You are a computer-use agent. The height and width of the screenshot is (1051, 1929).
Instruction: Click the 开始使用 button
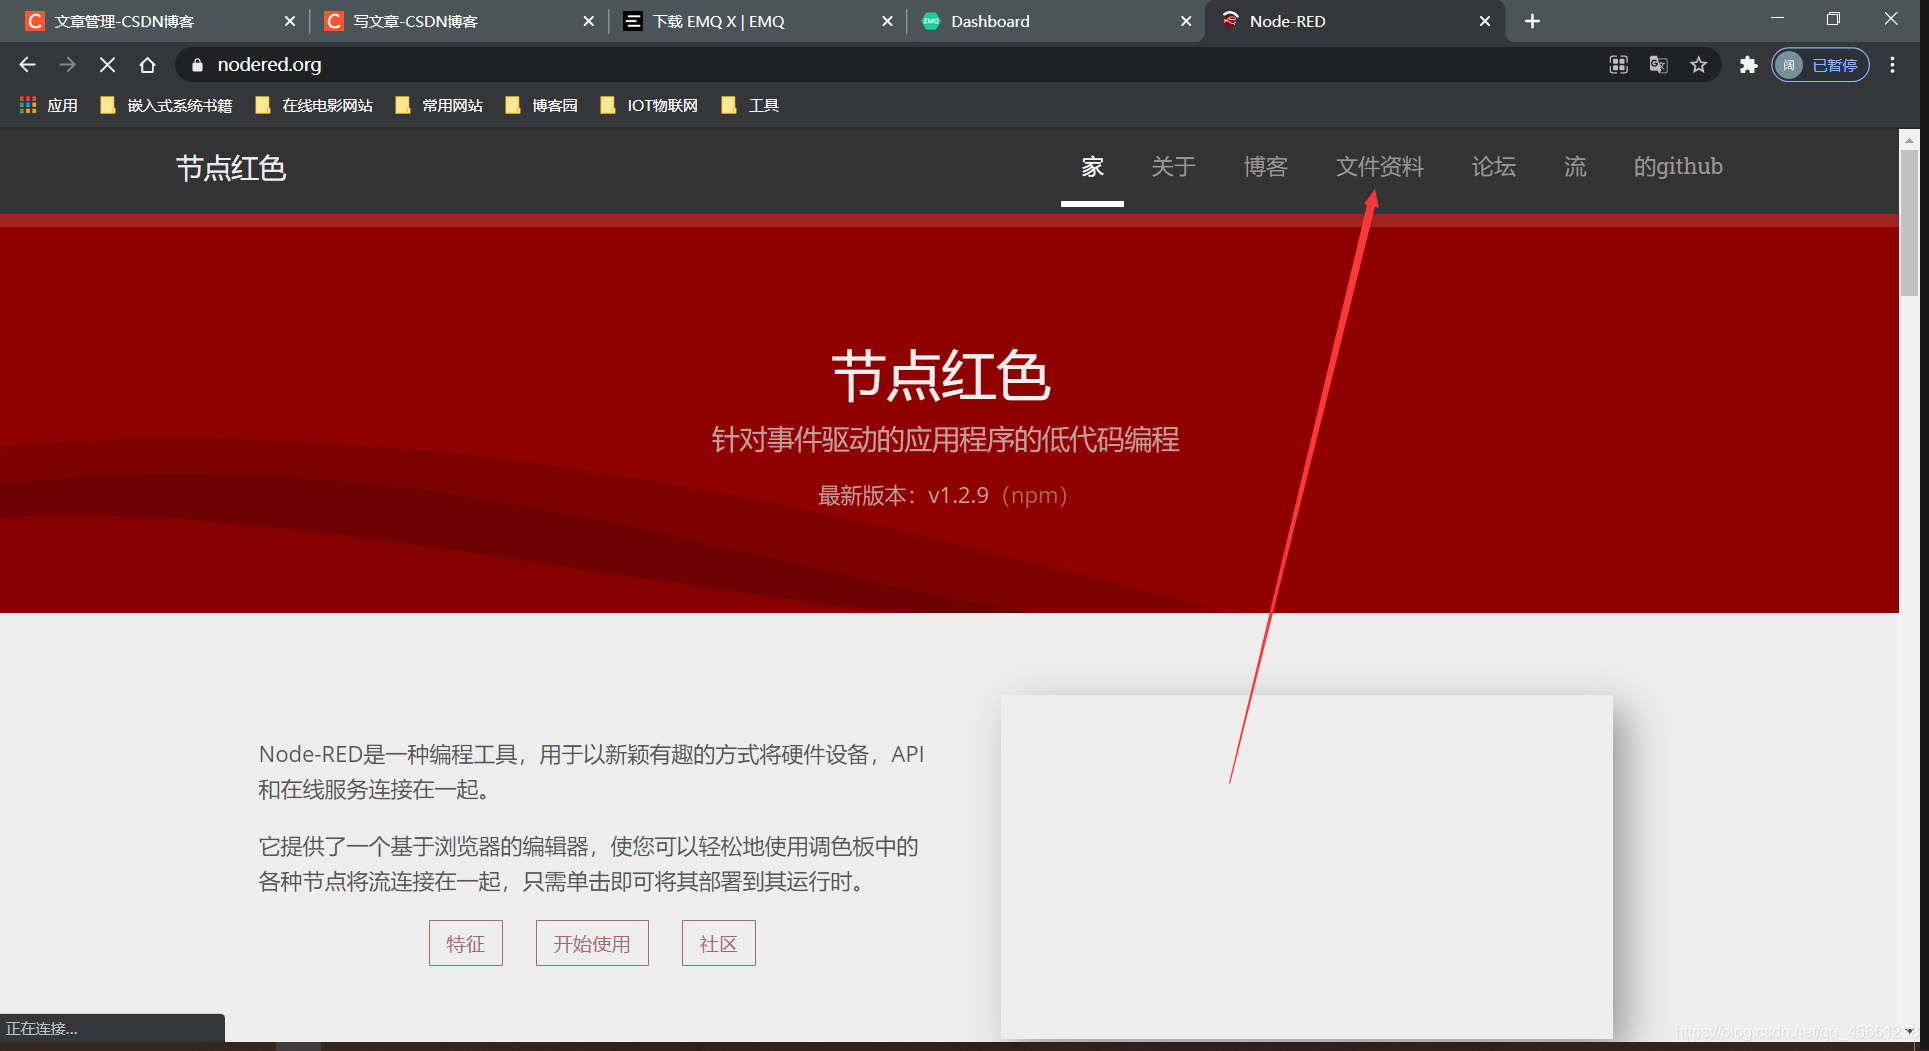pyautogui.click(x=592, y=943)
